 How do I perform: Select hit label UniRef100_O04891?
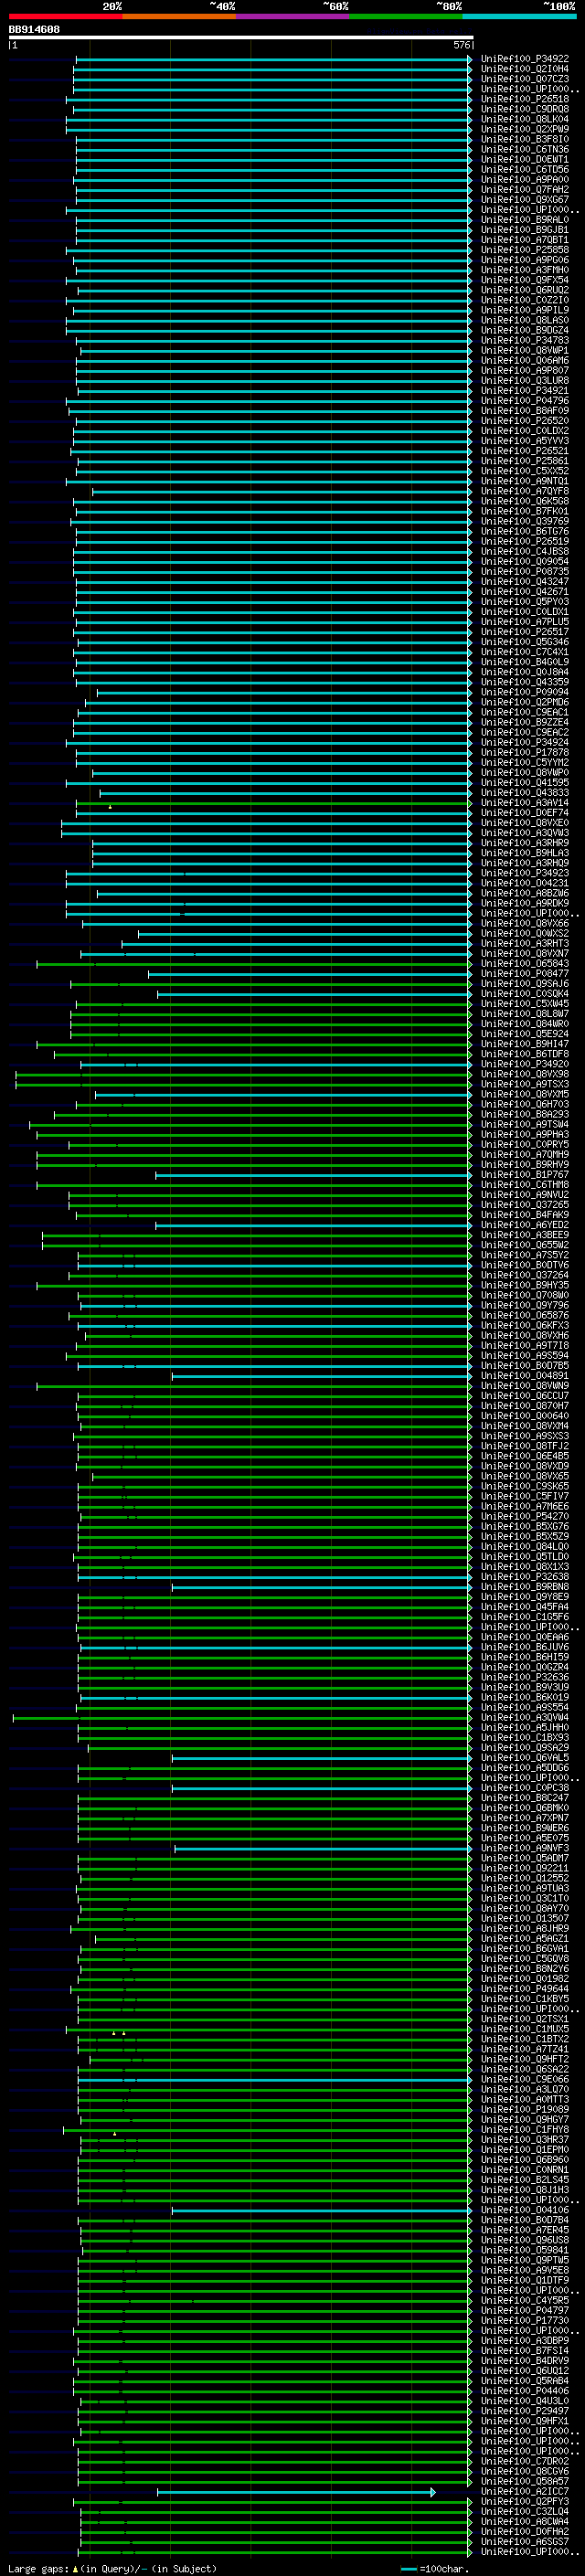[525, 1376]
